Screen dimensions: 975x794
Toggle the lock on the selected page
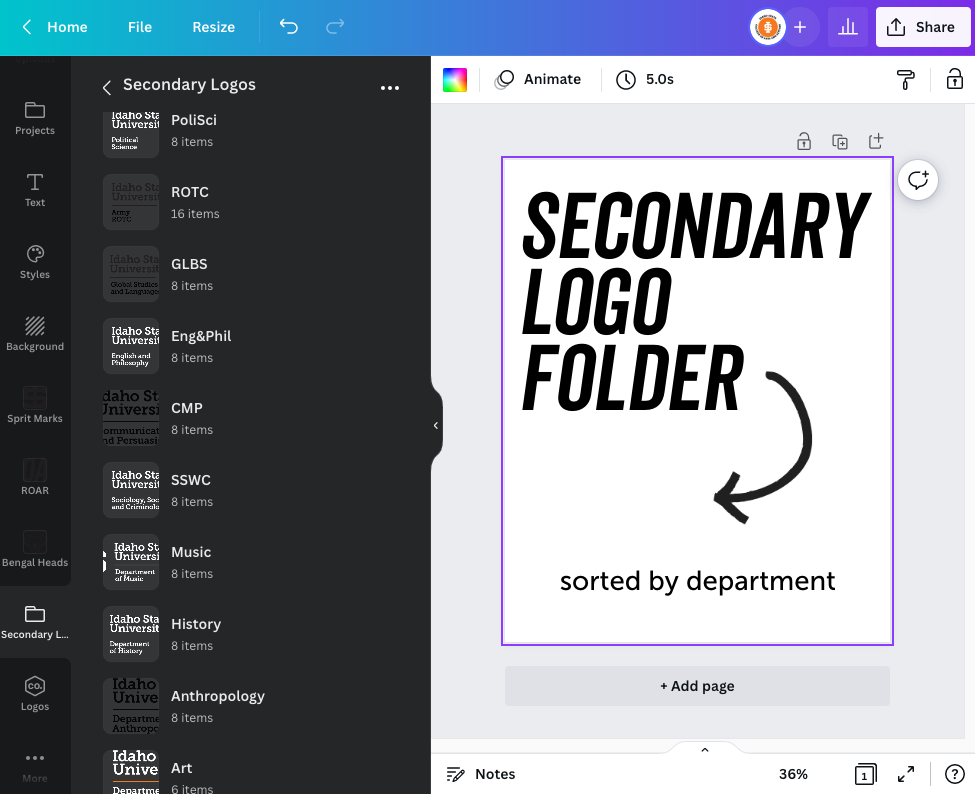click(x=804, y=141)
